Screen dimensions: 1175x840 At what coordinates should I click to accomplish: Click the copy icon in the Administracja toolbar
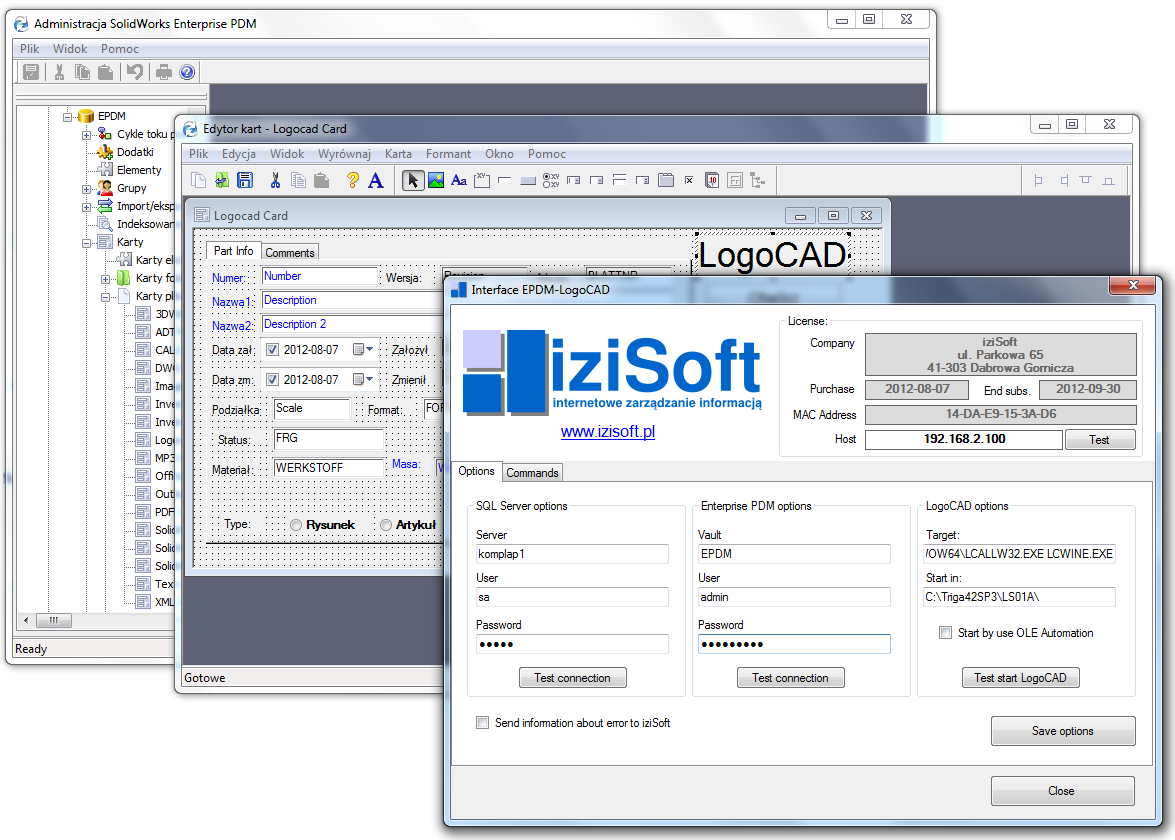tap(82, 72)
